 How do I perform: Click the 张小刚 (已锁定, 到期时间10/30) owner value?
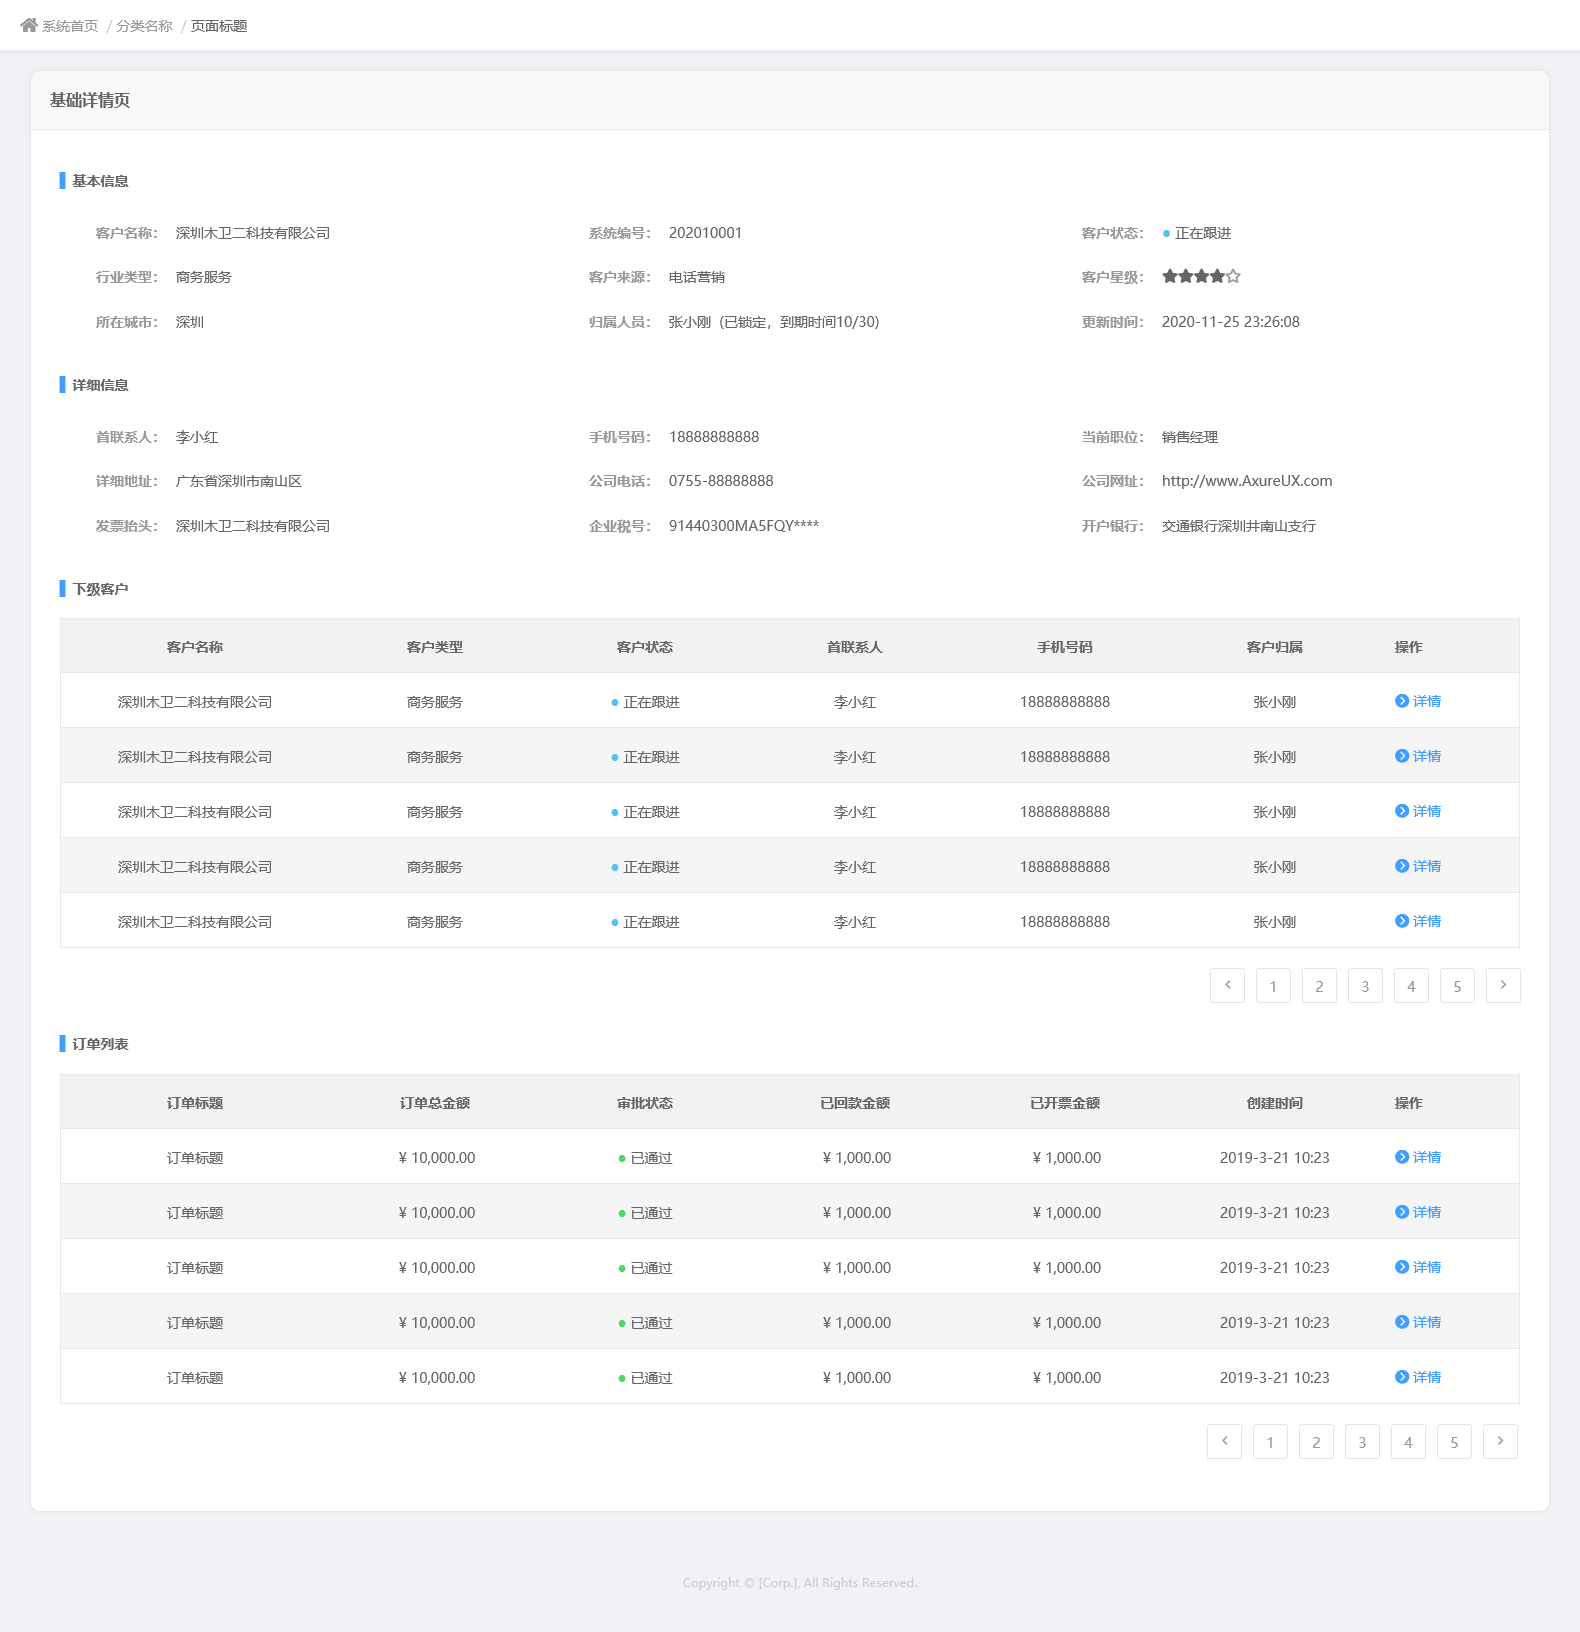(x=774, y=322)
